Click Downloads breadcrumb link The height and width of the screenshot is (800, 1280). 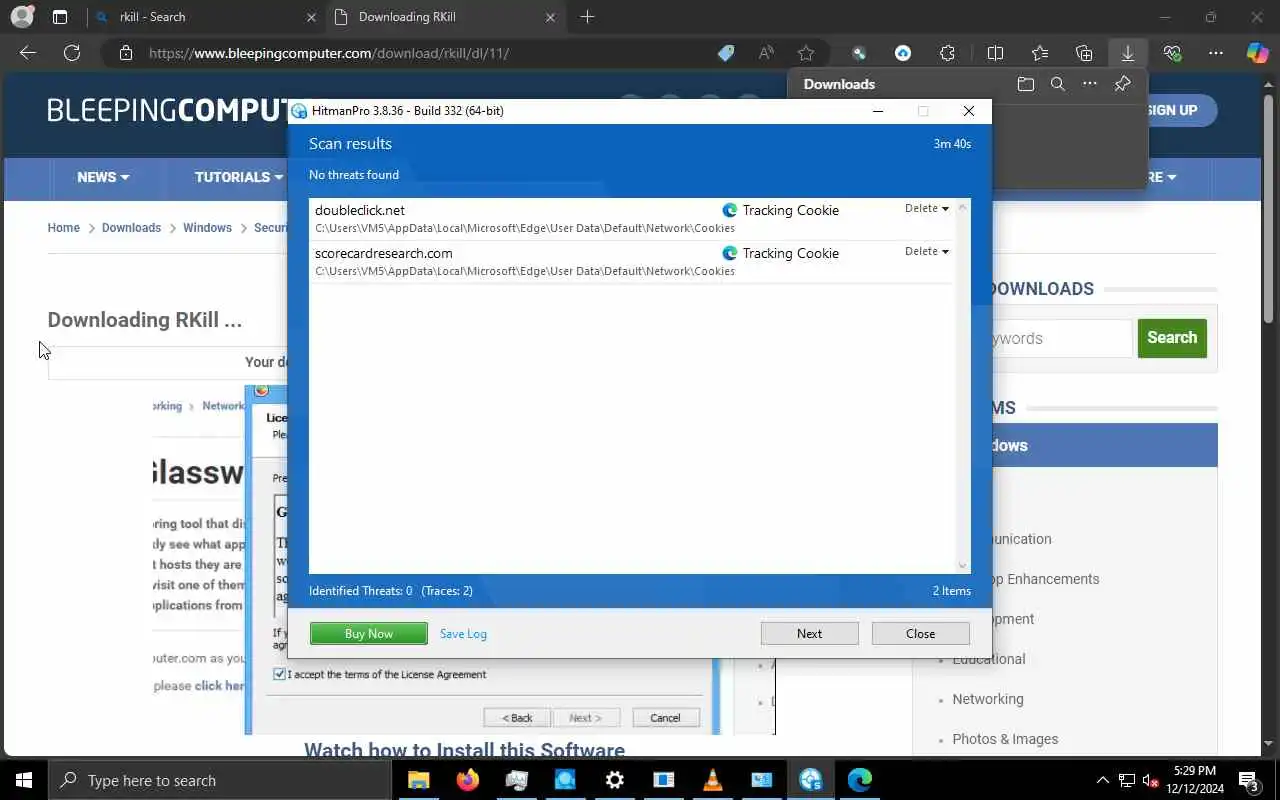coord(131,228)
